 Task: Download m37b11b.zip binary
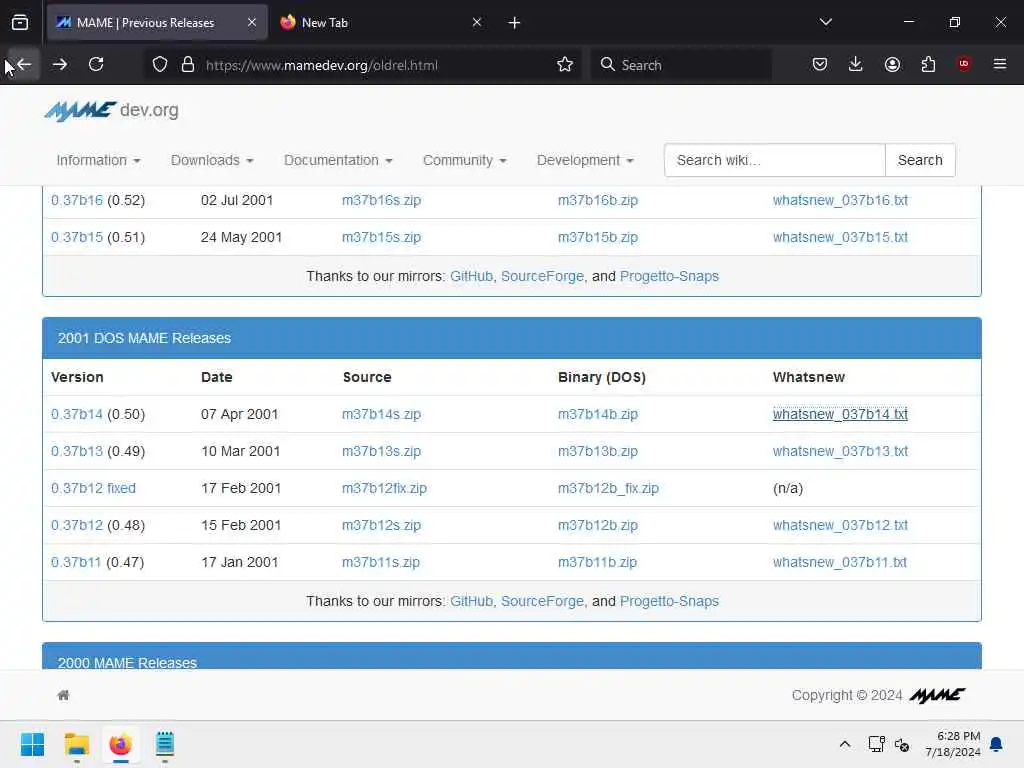tap(597, 562)
